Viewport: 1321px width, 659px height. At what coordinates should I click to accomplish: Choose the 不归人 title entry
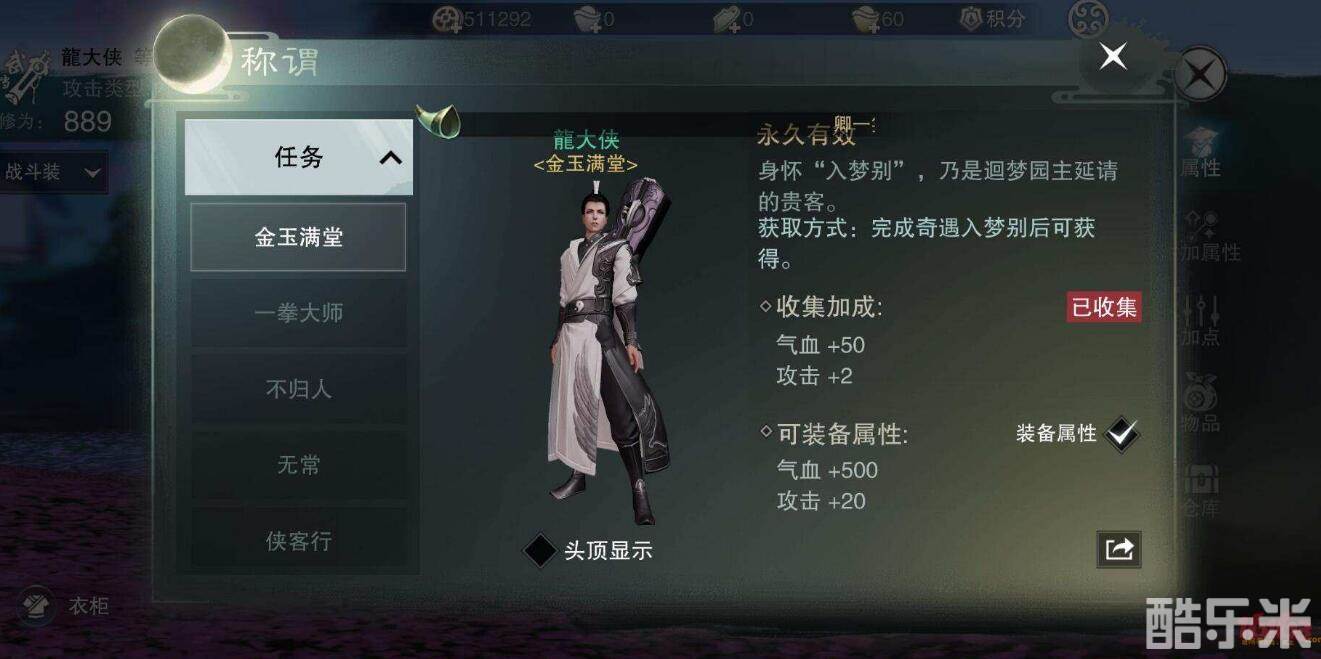[298, 389]
